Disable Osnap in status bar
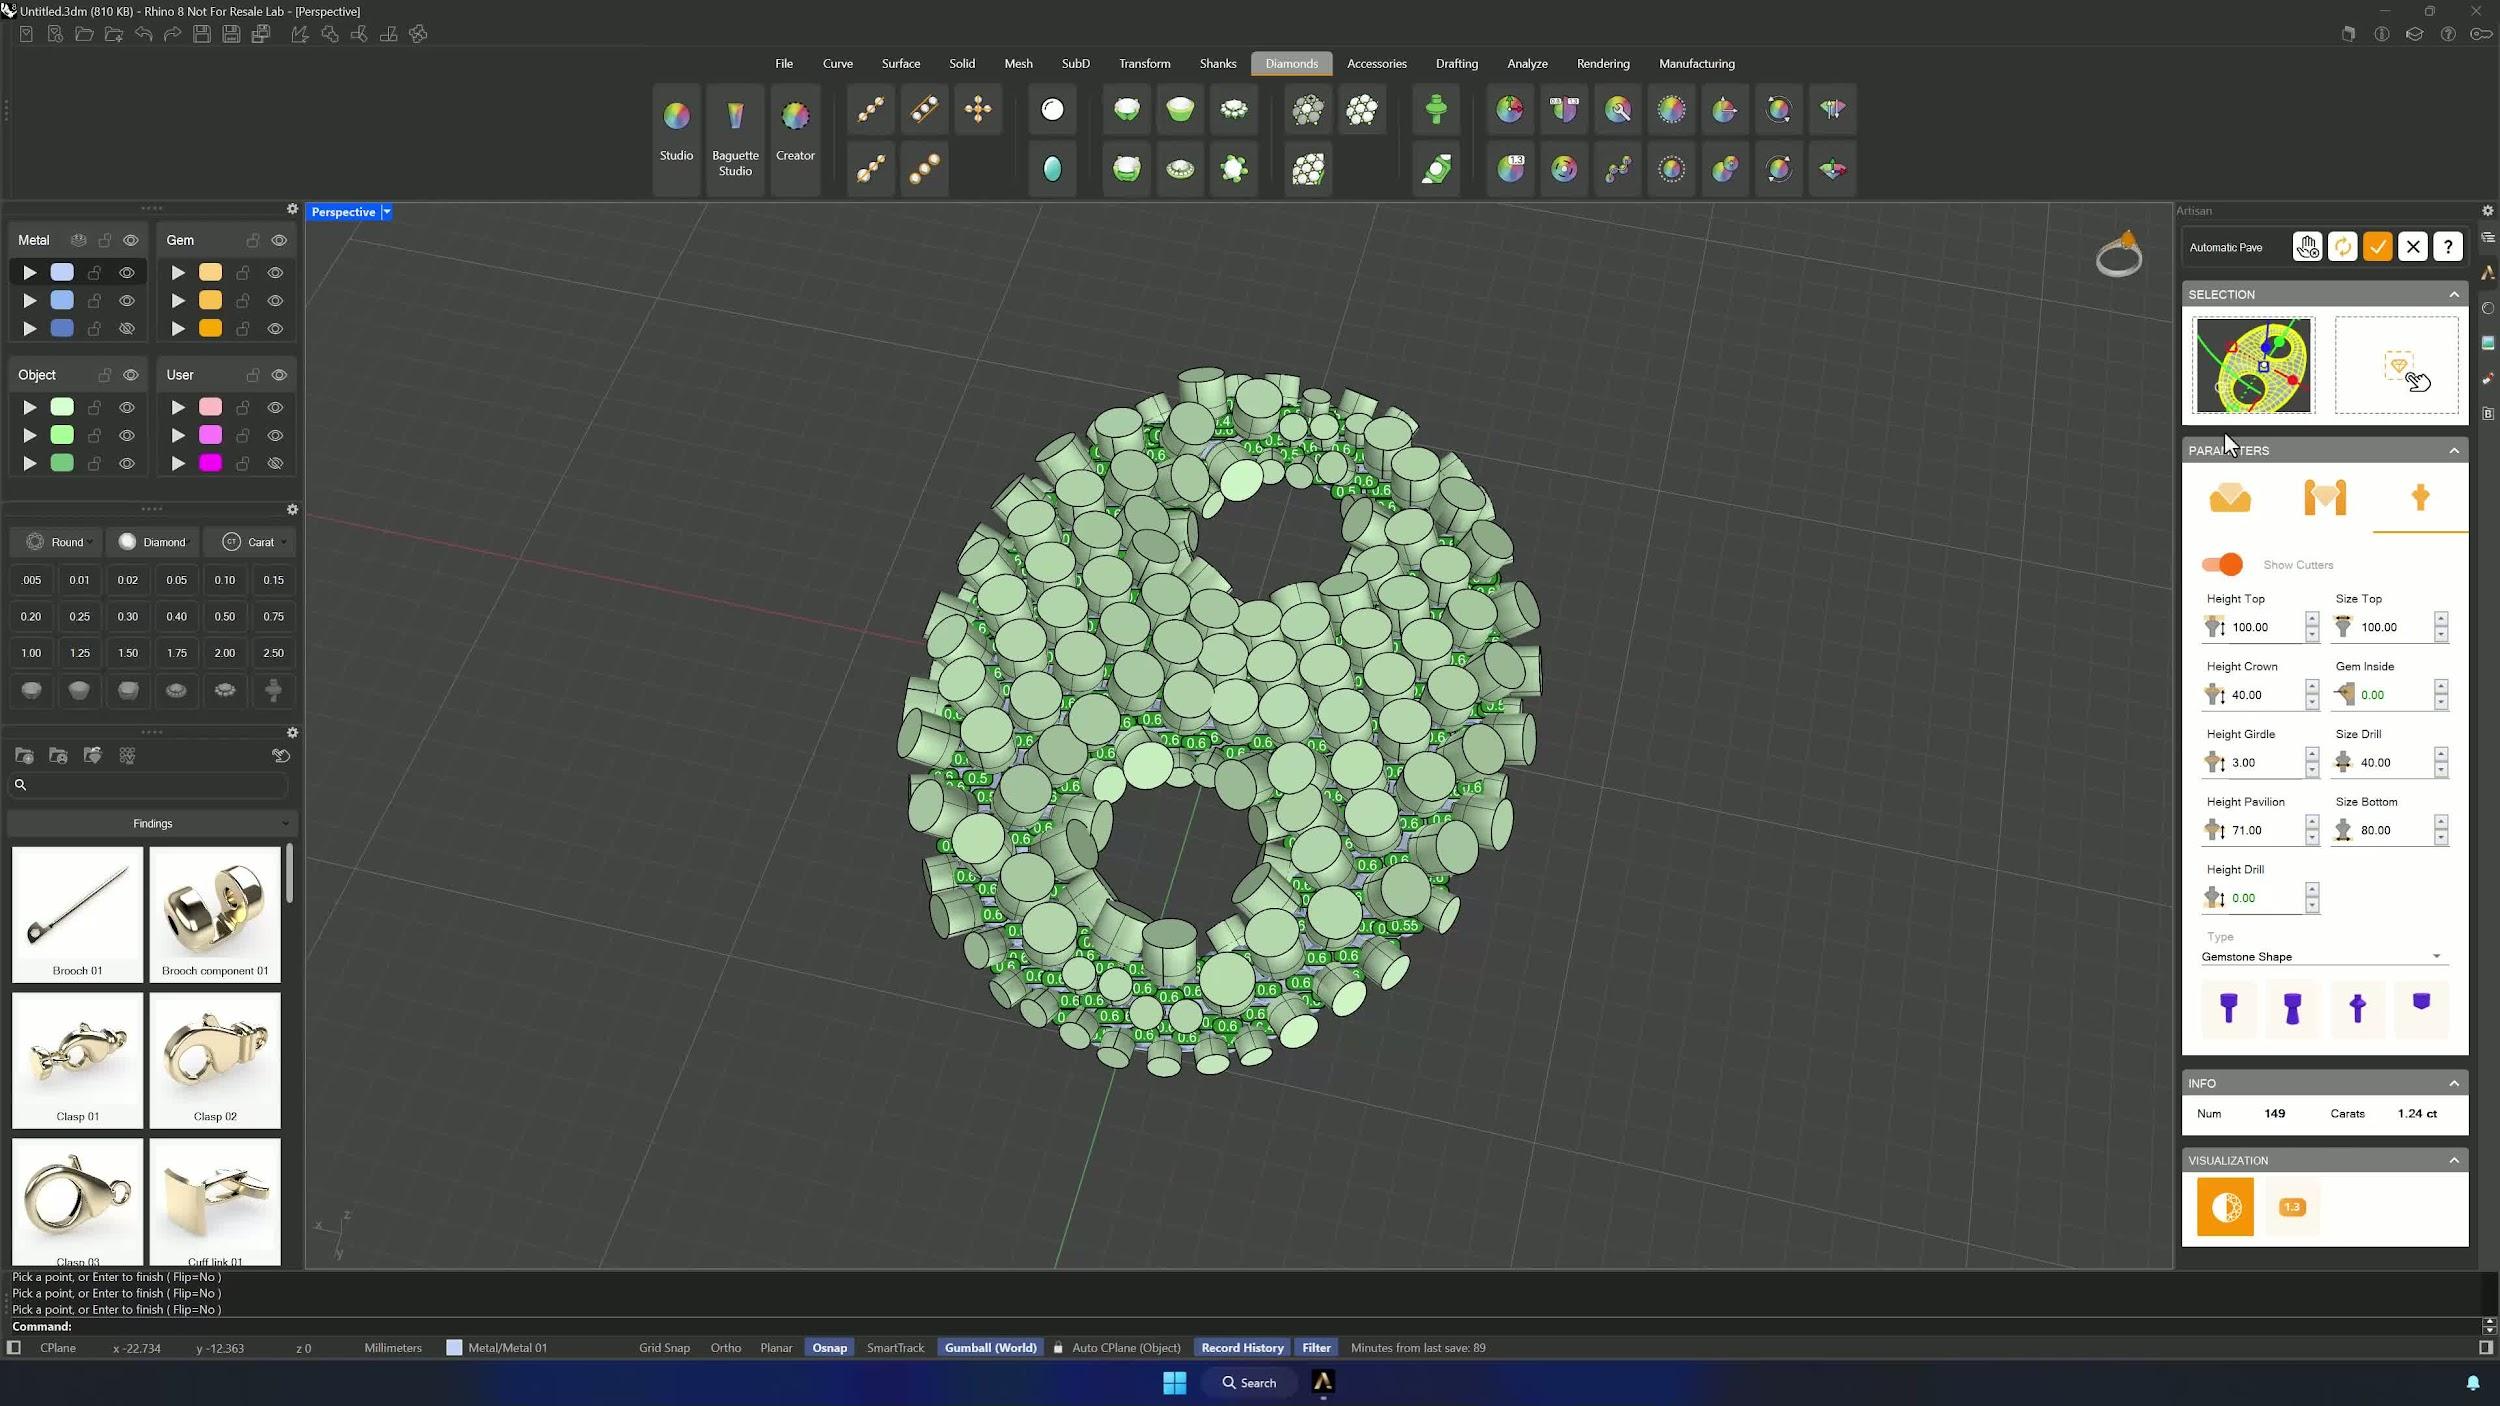Image resolution: width=2500 pixels, height=1406 pixels. coord(829,1348)
